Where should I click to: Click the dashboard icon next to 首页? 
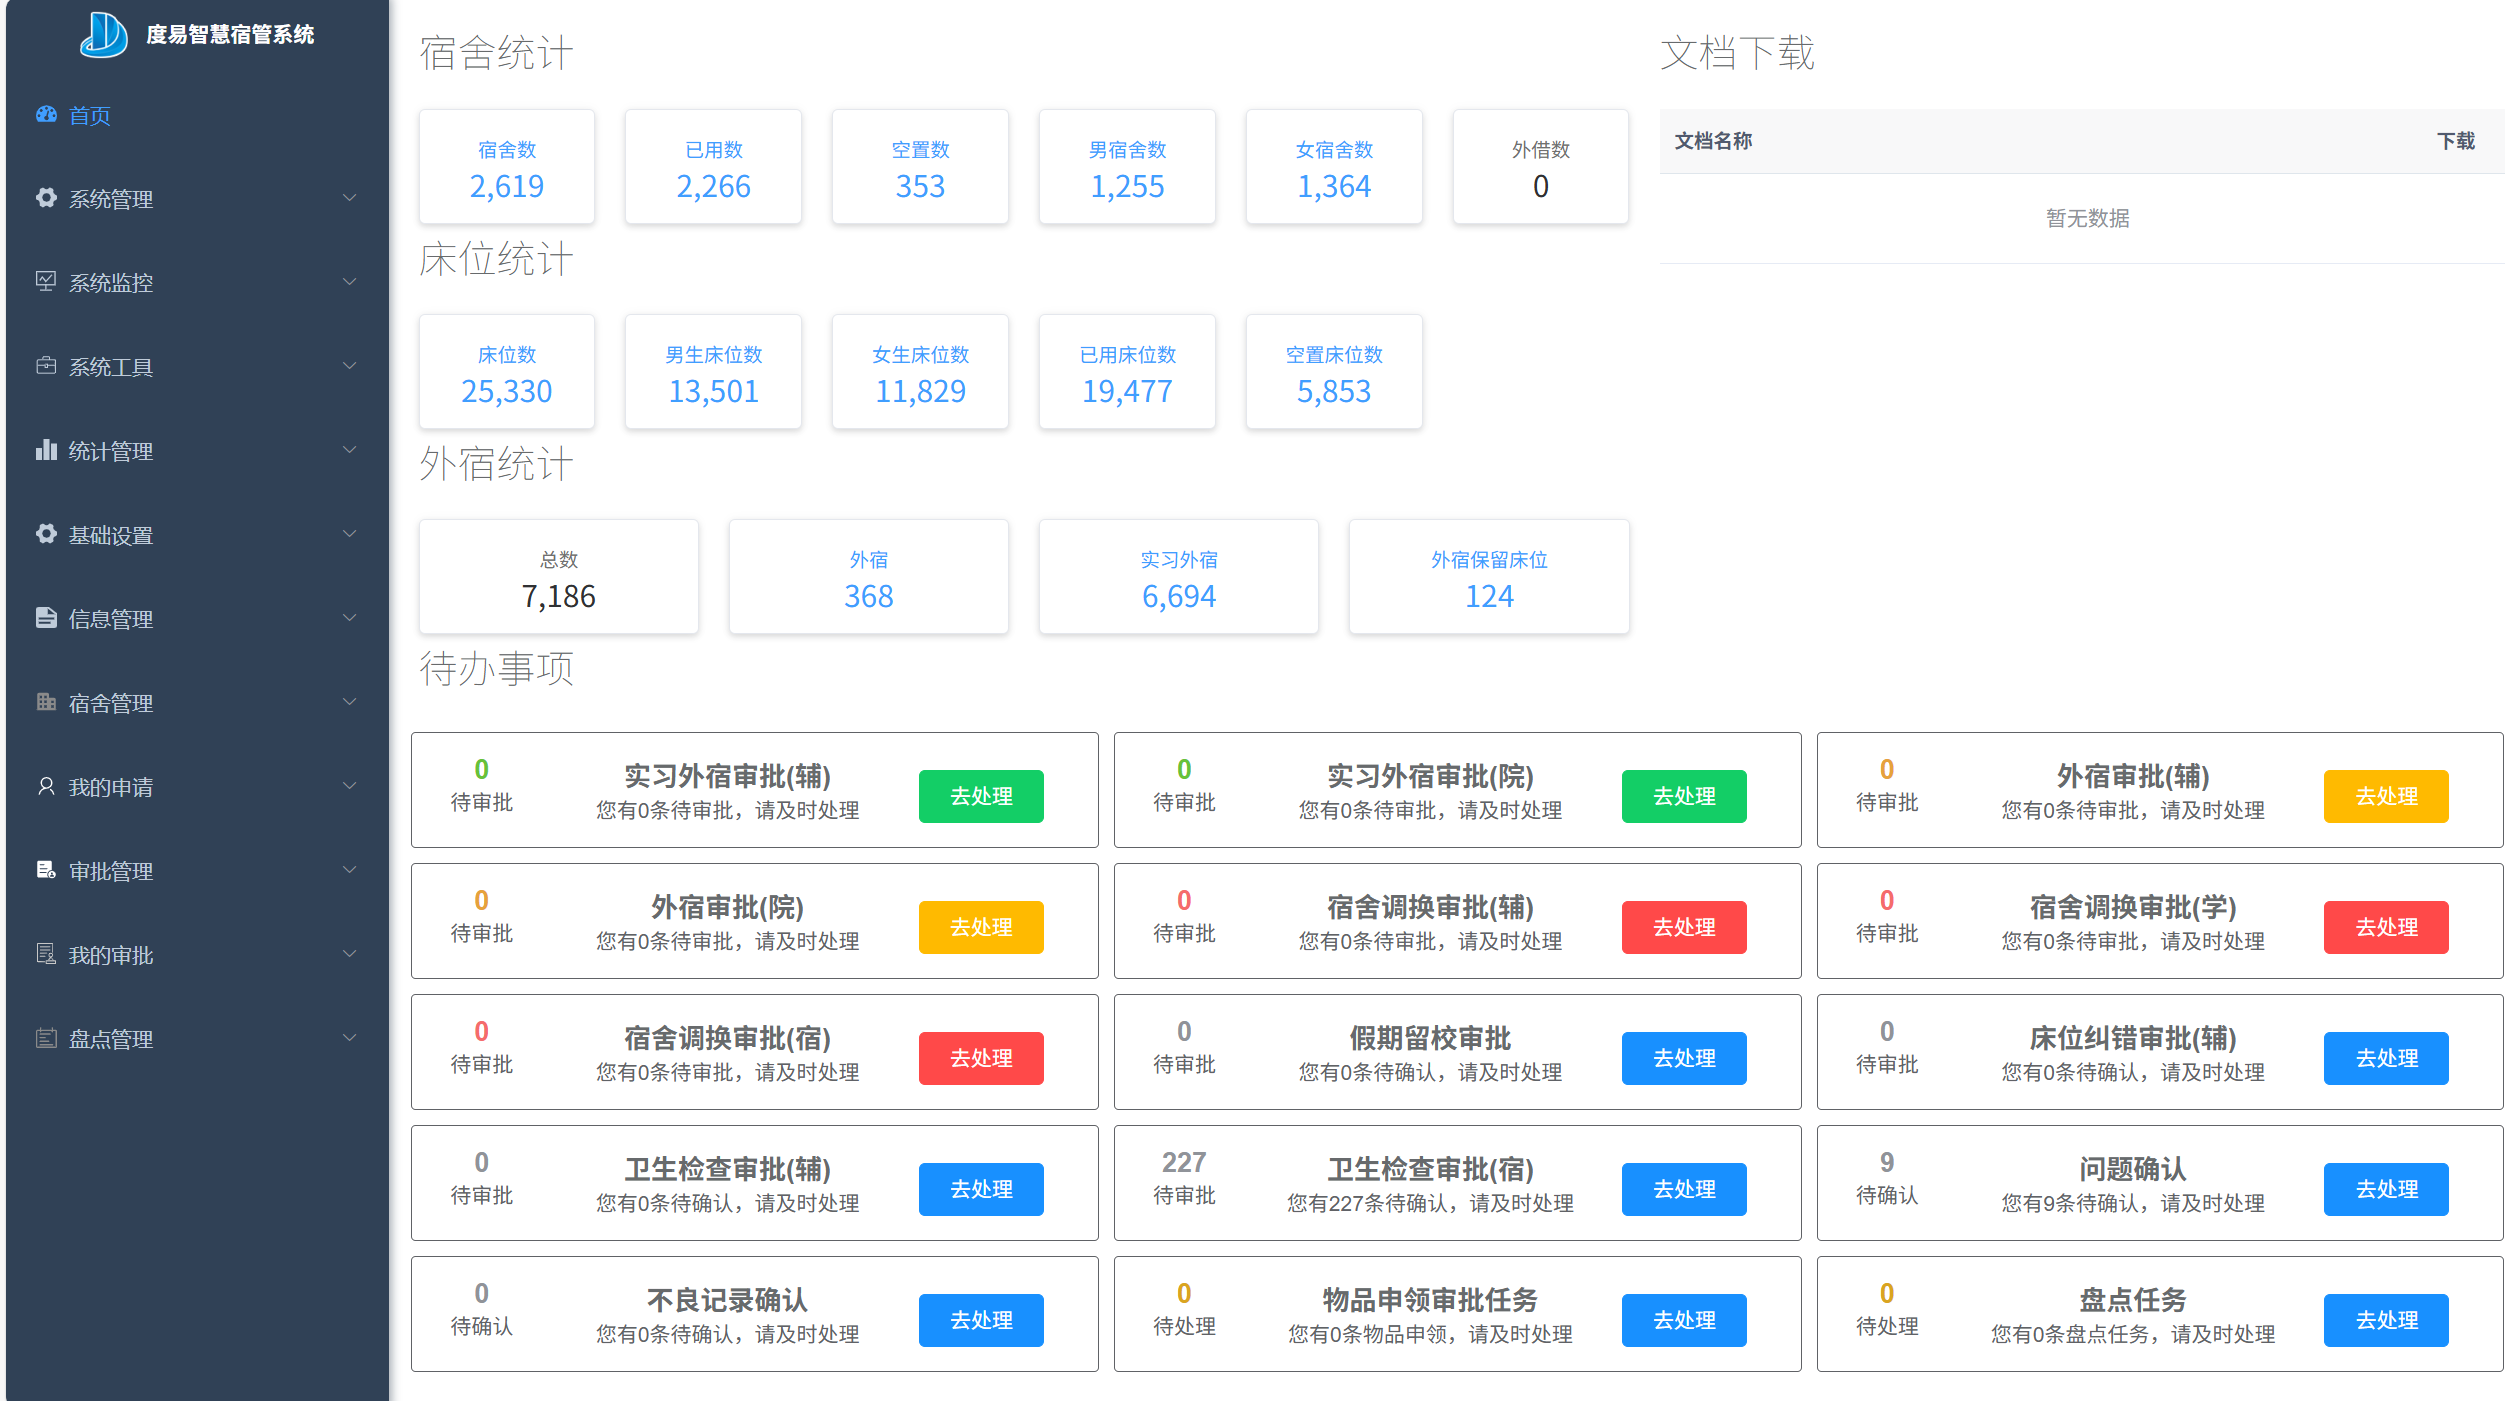point(46,114)
